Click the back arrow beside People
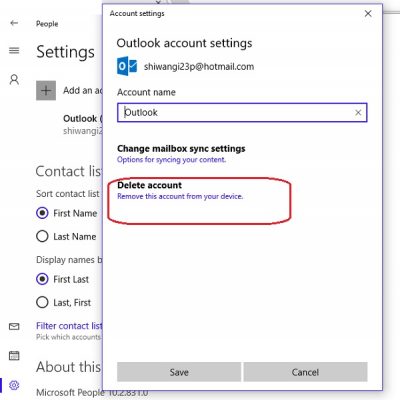 (x=14, y=23)
